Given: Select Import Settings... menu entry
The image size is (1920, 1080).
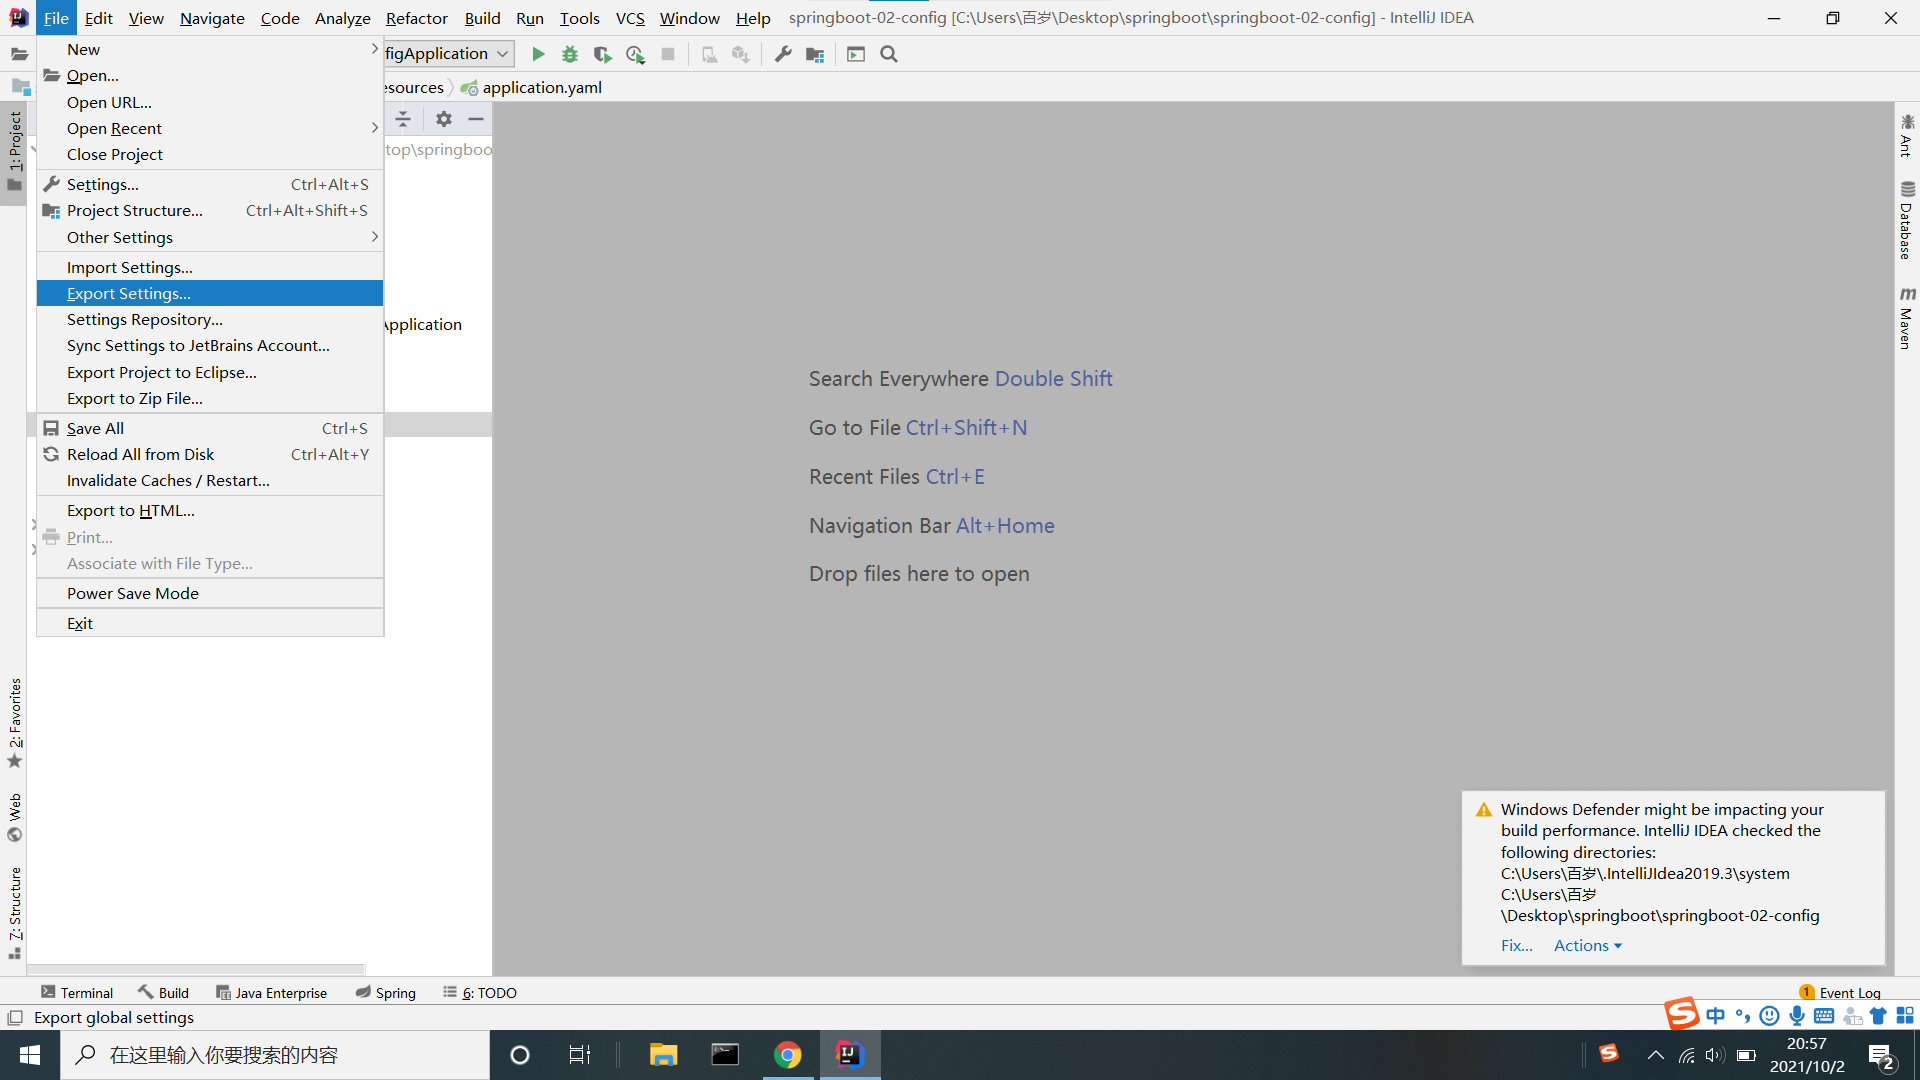Looking at the screenshot, I should pyautogui.click(x=210, y=267).
